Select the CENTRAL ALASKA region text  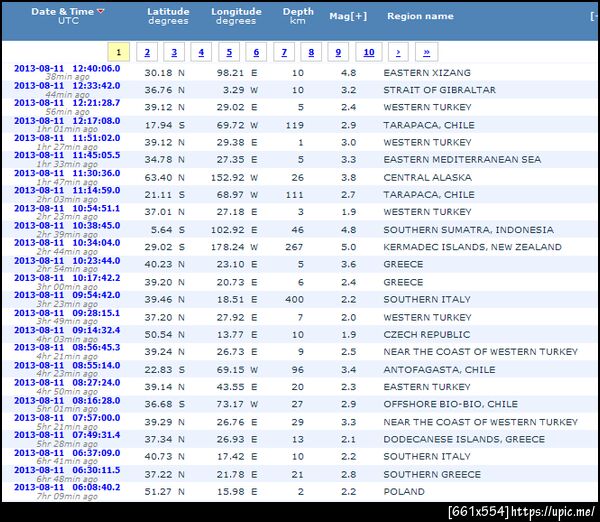coord(427,178)
